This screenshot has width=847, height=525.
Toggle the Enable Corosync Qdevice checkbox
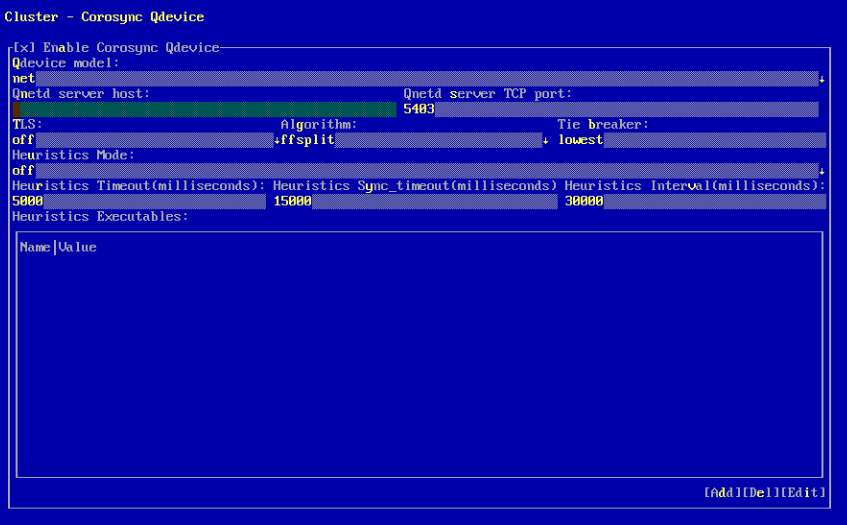[x=27, y=48]
